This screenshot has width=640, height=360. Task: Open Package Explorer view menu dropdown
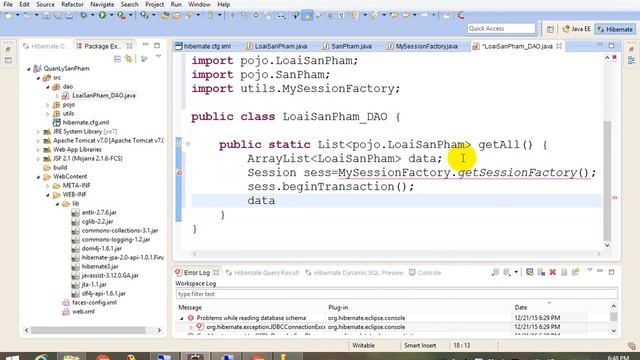[158, 57]
